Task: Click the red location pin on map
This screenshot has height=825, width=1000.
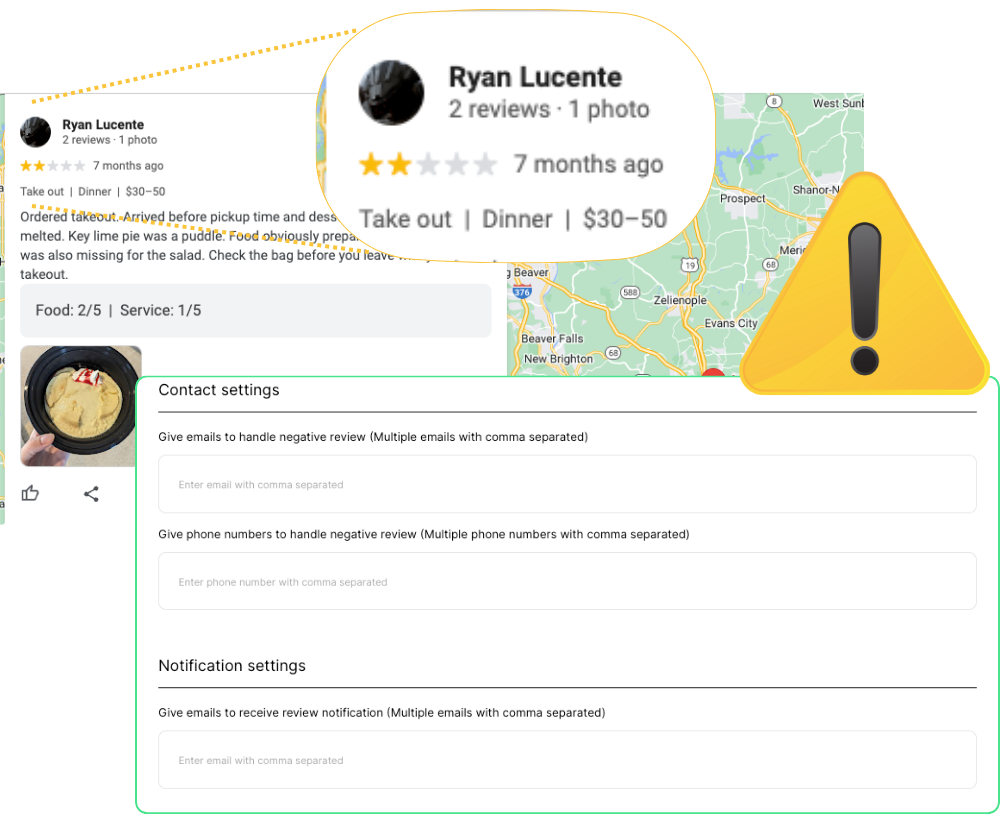Action: (714, 372)
